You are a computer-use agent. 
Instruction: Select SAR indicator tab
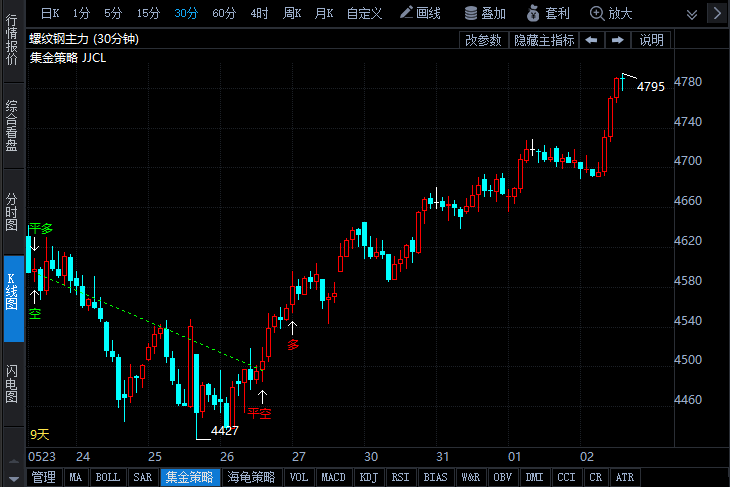click(143, 477)
